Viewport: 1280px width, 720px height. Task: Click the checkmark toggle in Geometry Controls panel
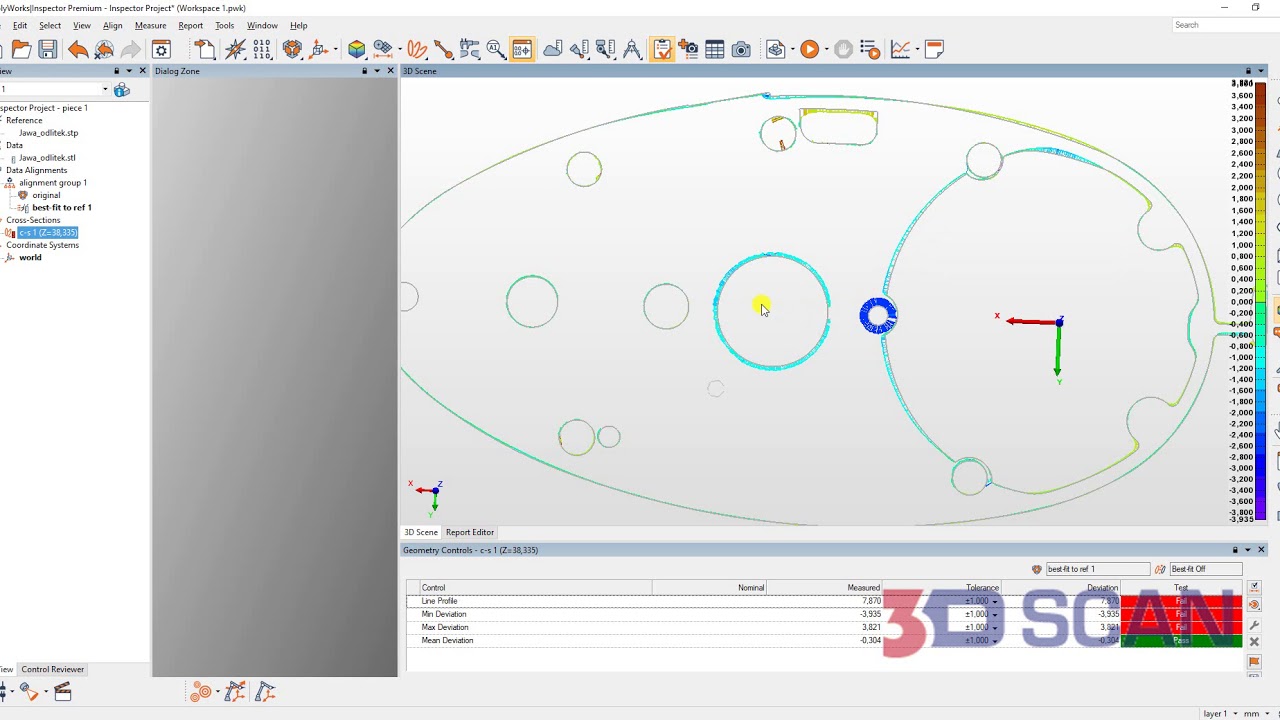(x=1253, y=588)
